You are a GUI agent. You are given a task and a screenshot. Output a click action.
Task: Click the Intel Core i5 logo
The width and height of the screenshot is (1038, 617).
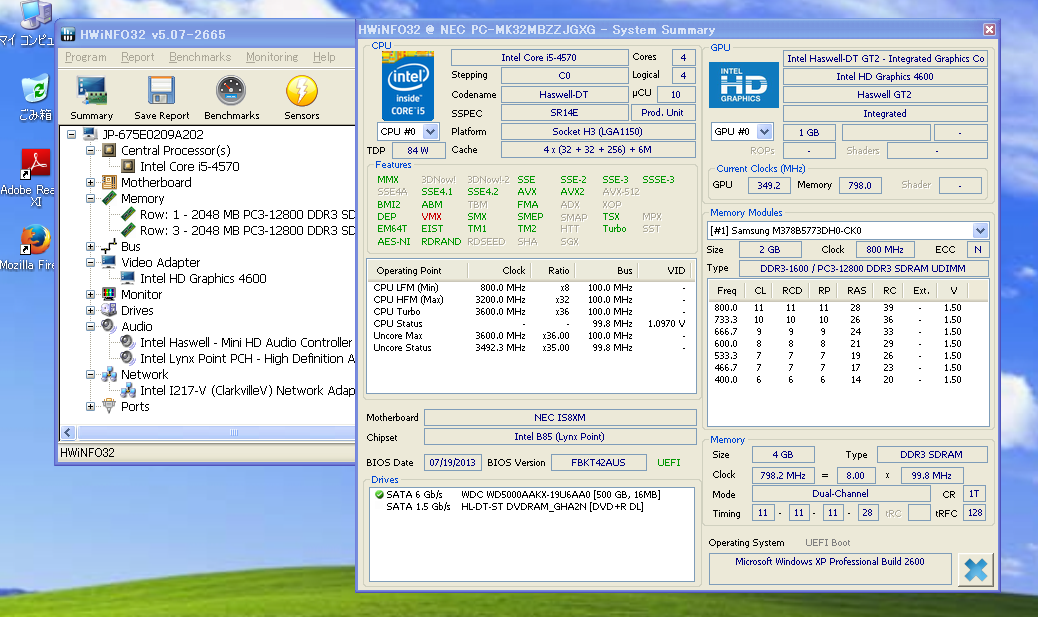pyautogui.click(x=408, y=86)
